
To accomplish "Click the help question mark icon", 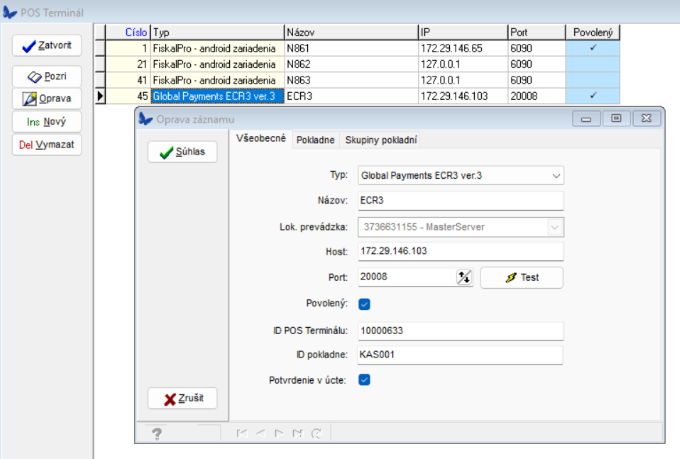I will 157,433.
